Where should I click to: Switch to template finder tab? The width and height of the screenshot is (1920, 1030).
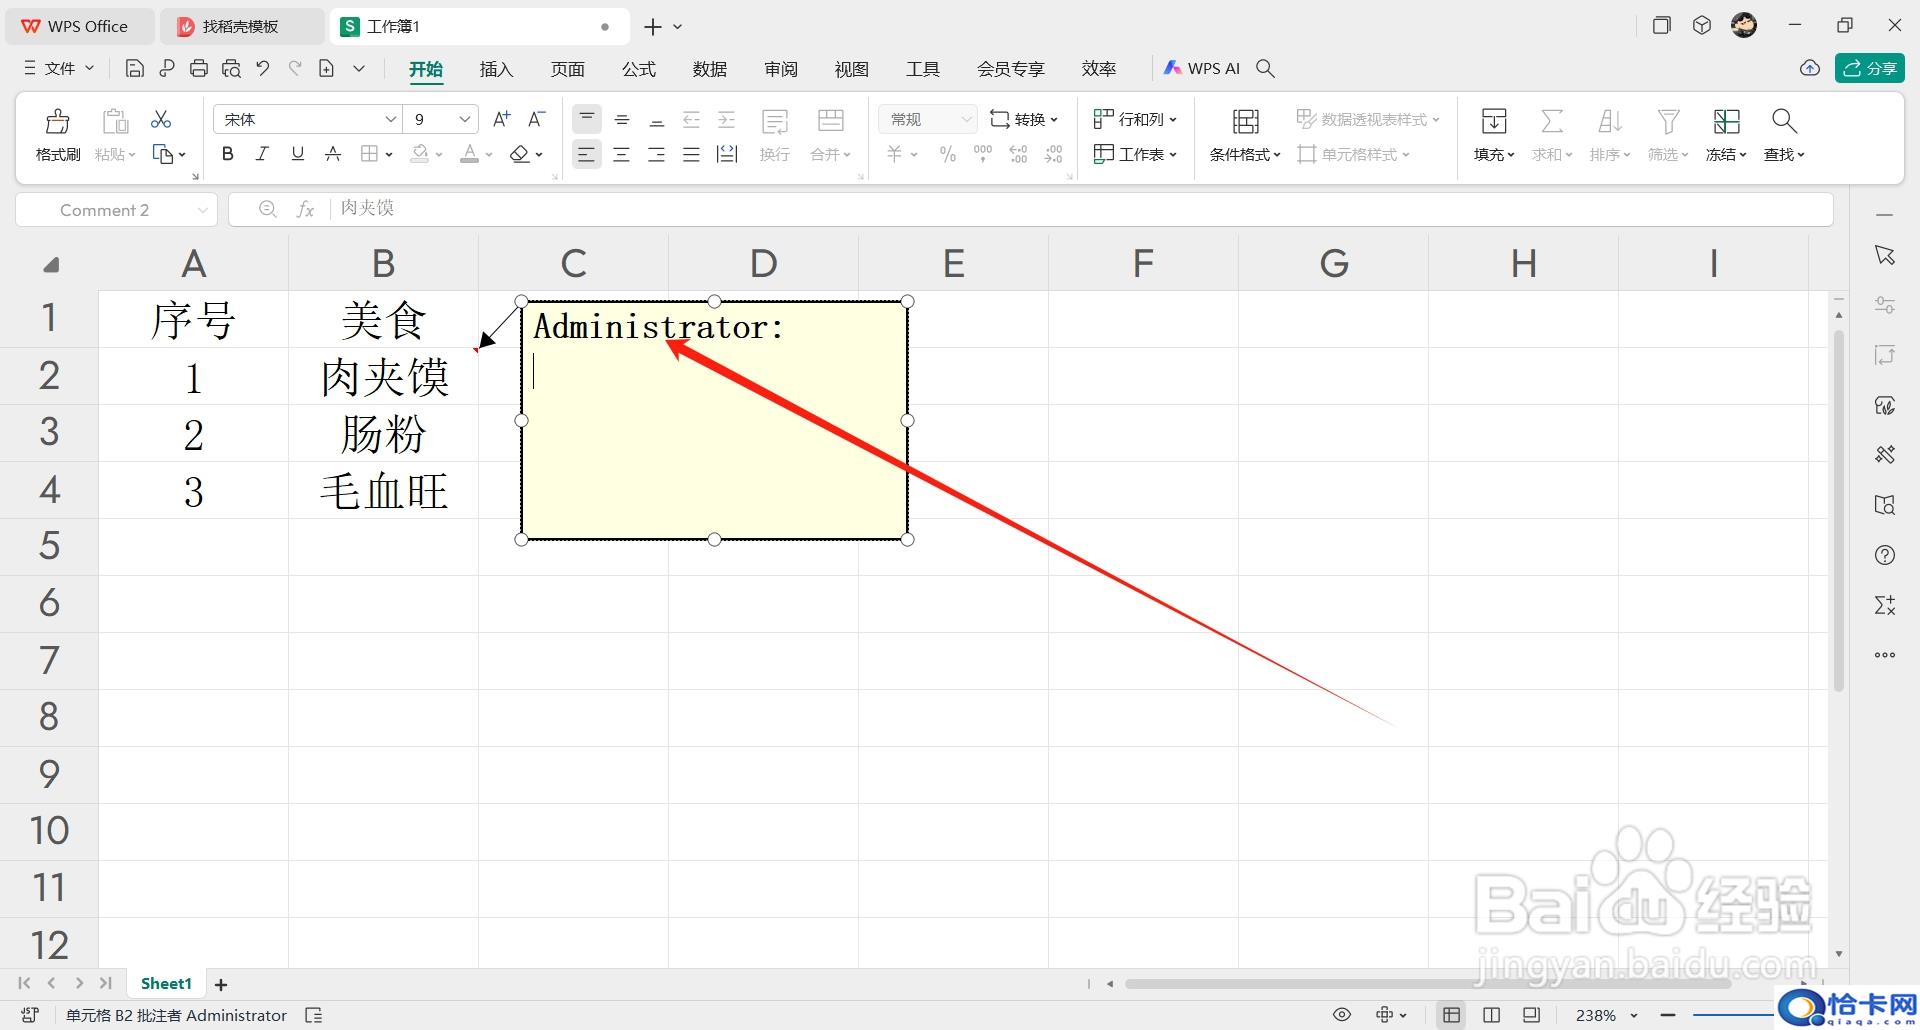point(241,26)
